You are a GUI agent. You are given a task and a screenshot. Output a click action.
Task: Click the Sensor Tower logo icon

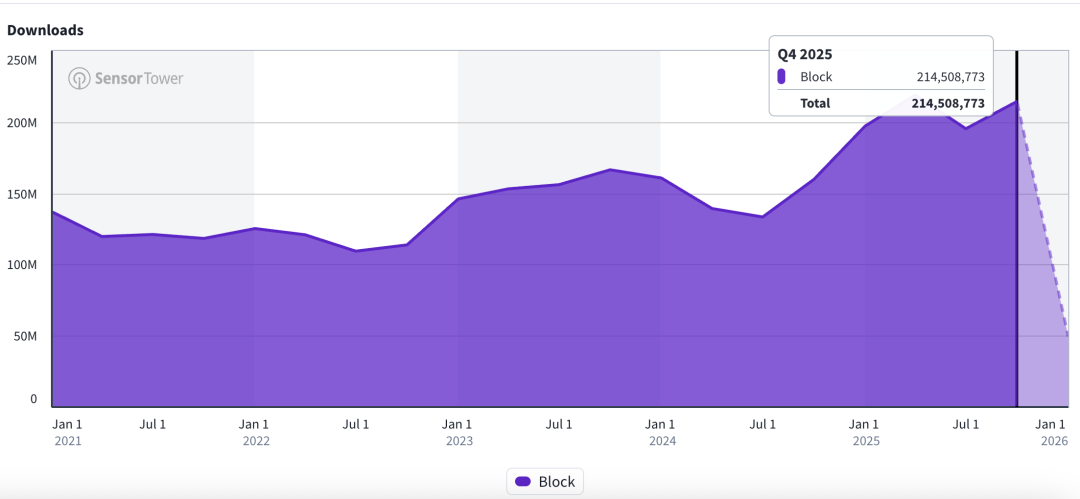(80, 78)
